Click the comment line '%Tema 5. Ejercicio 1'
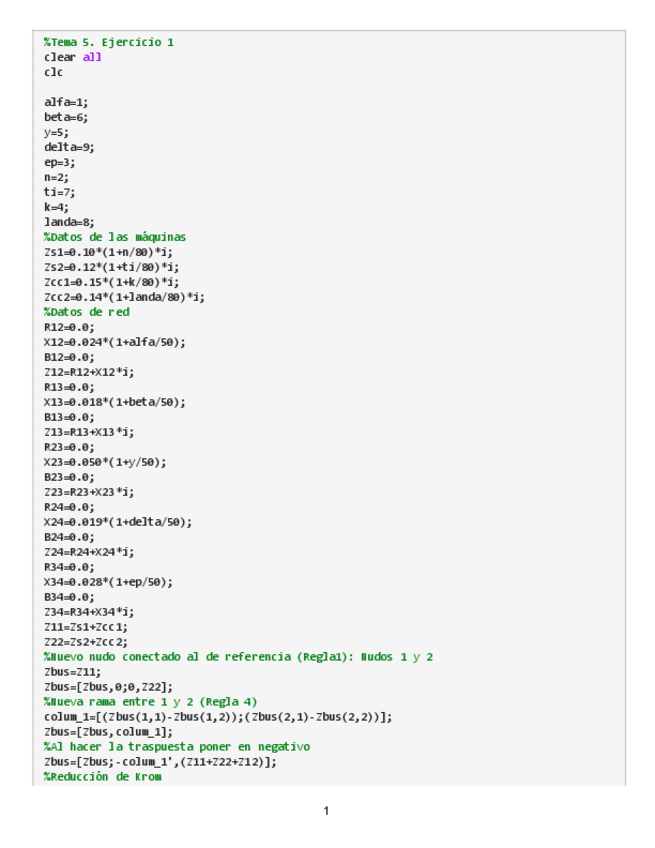Image resolution: width=655 pixels, height=848 pixels. pyautogui.click(x=109, y=42)
